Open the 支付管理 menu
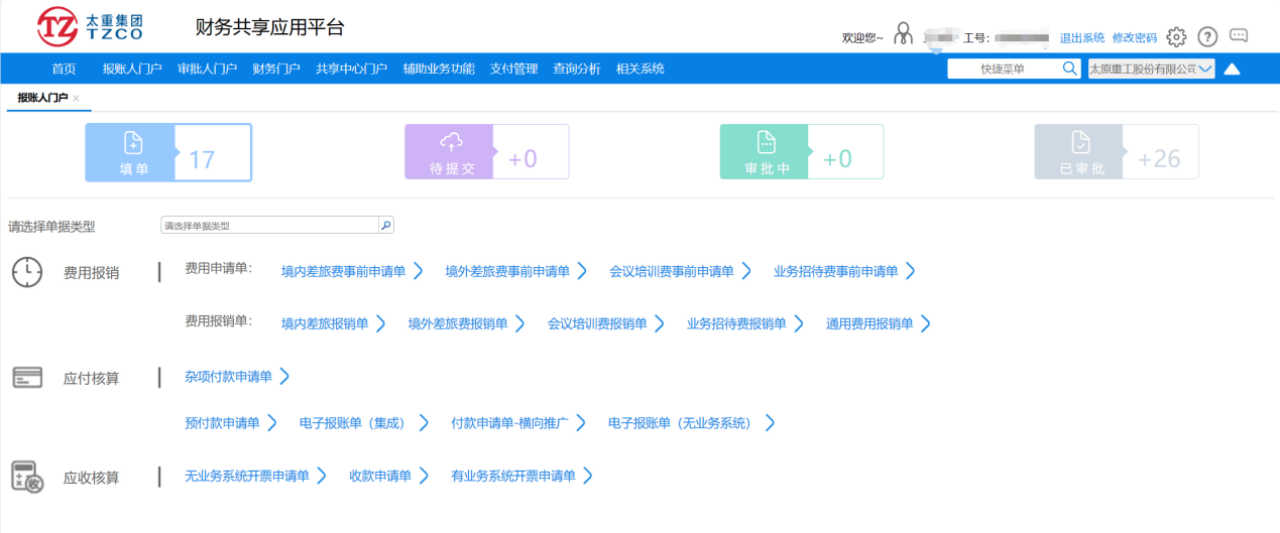The image size is (1280, 533). tap(514, 69)
